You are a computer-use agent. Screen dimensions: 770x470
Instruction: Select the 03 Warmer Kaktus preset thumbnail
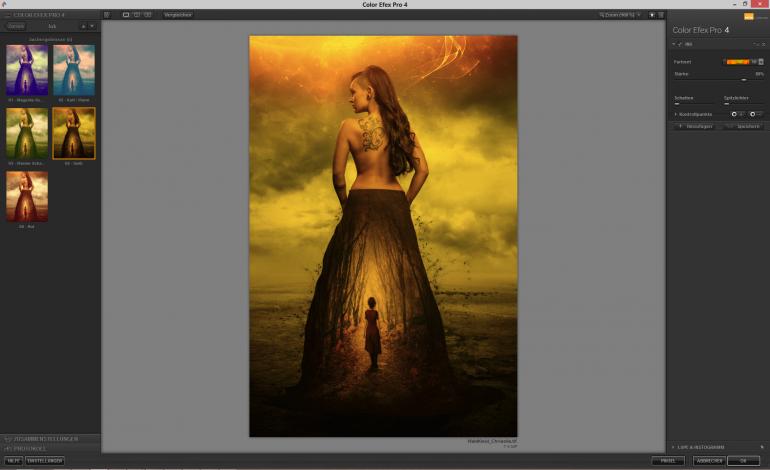tap(27, 133)
